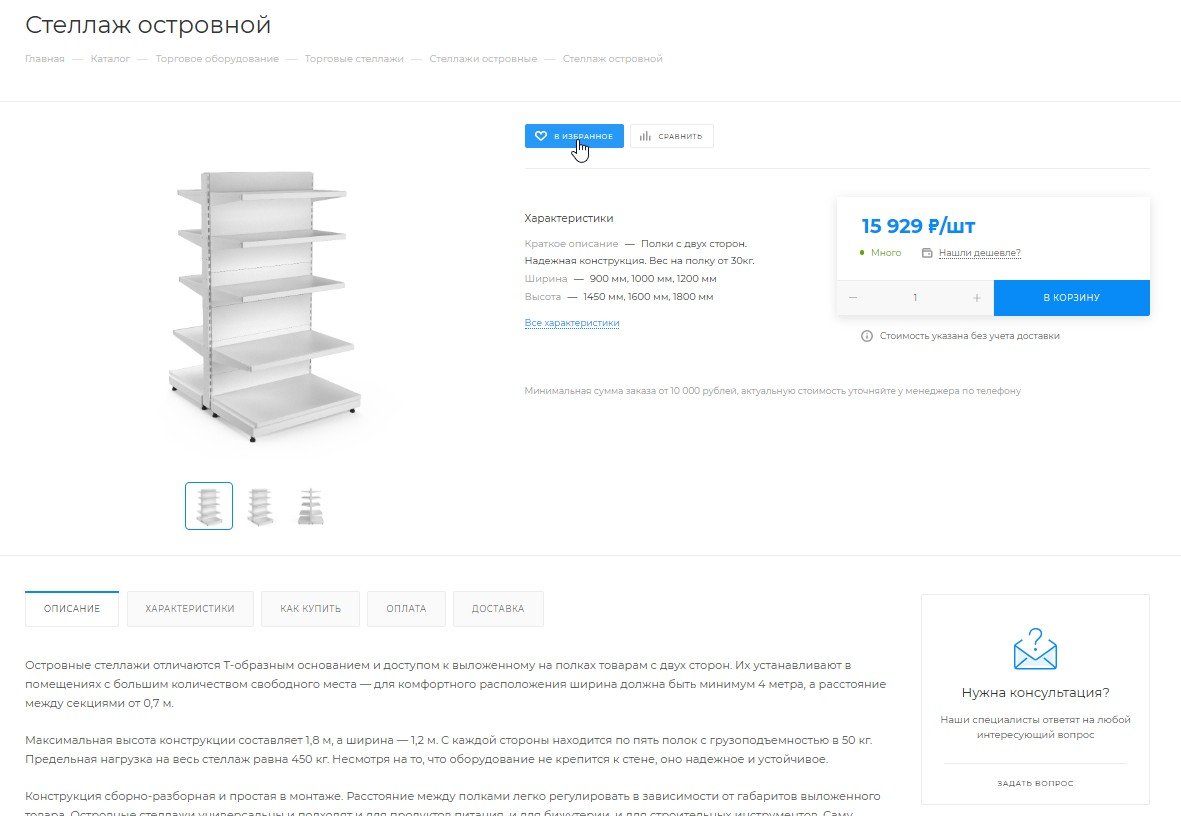The image size is (1181, 816).
Task: Click the compare bar-chart button
Action: pyautogui.click(x=672, y=136)
